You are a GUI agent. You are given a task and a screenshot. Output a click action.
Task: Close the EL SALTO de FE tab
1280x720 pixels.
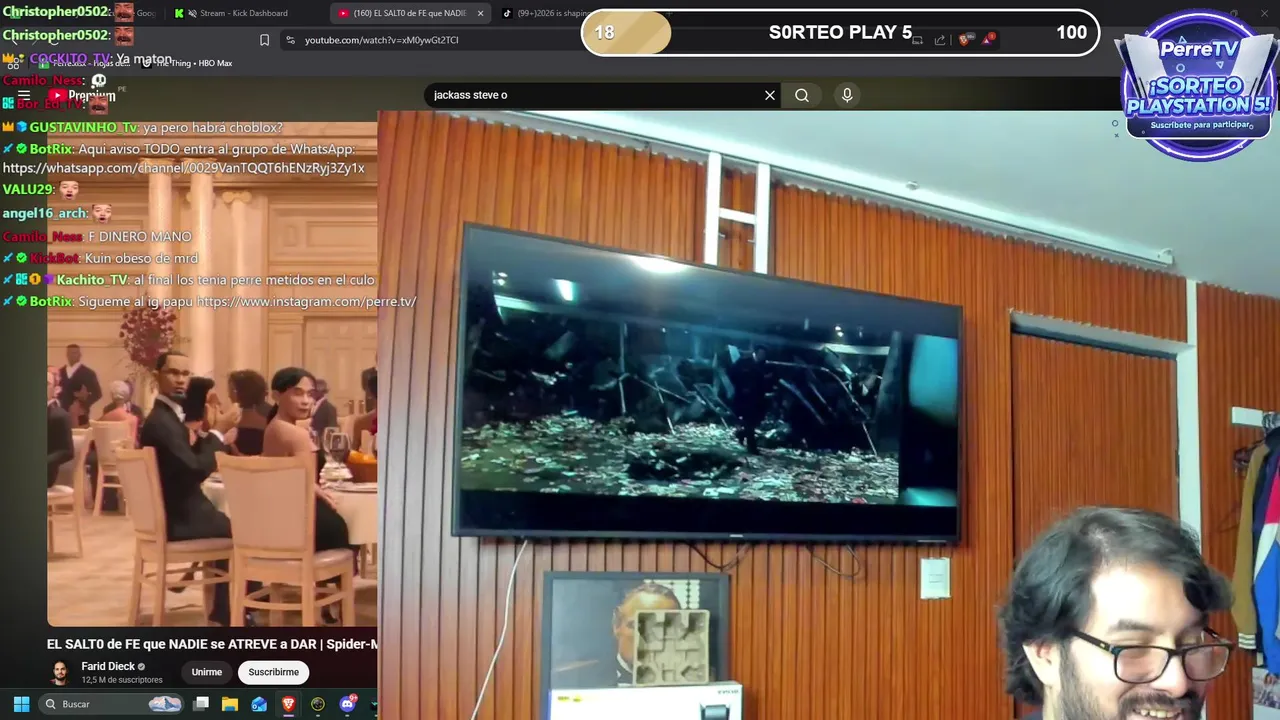(480, 13)
